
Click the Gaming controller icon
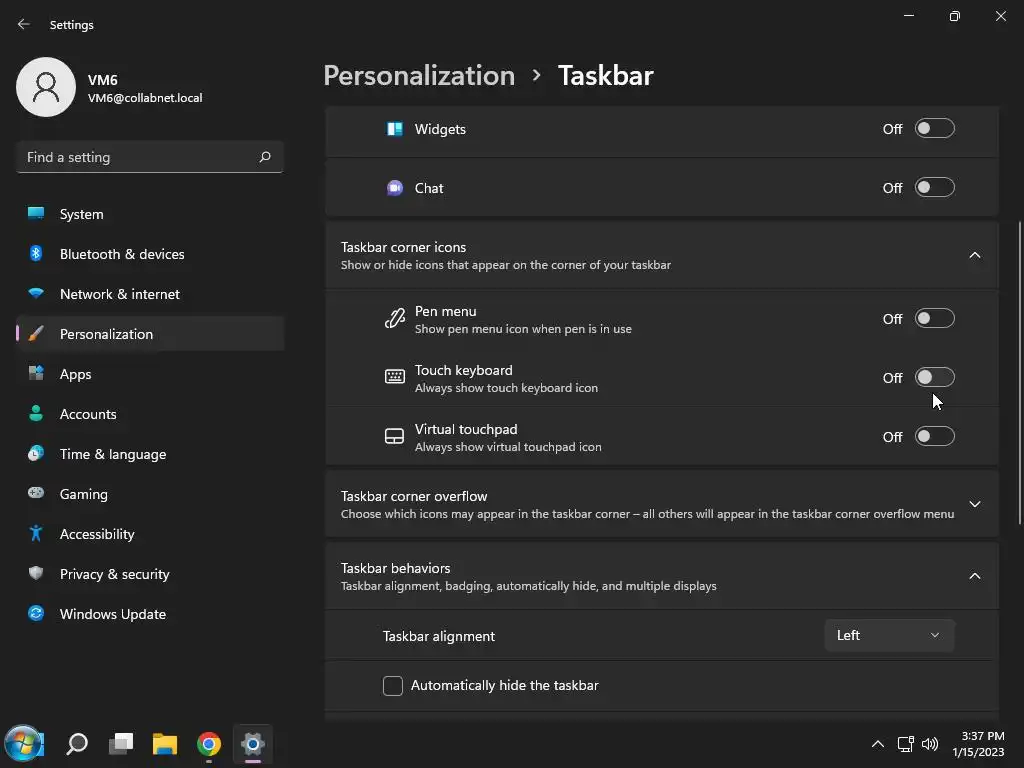click(x=36, y=493)
